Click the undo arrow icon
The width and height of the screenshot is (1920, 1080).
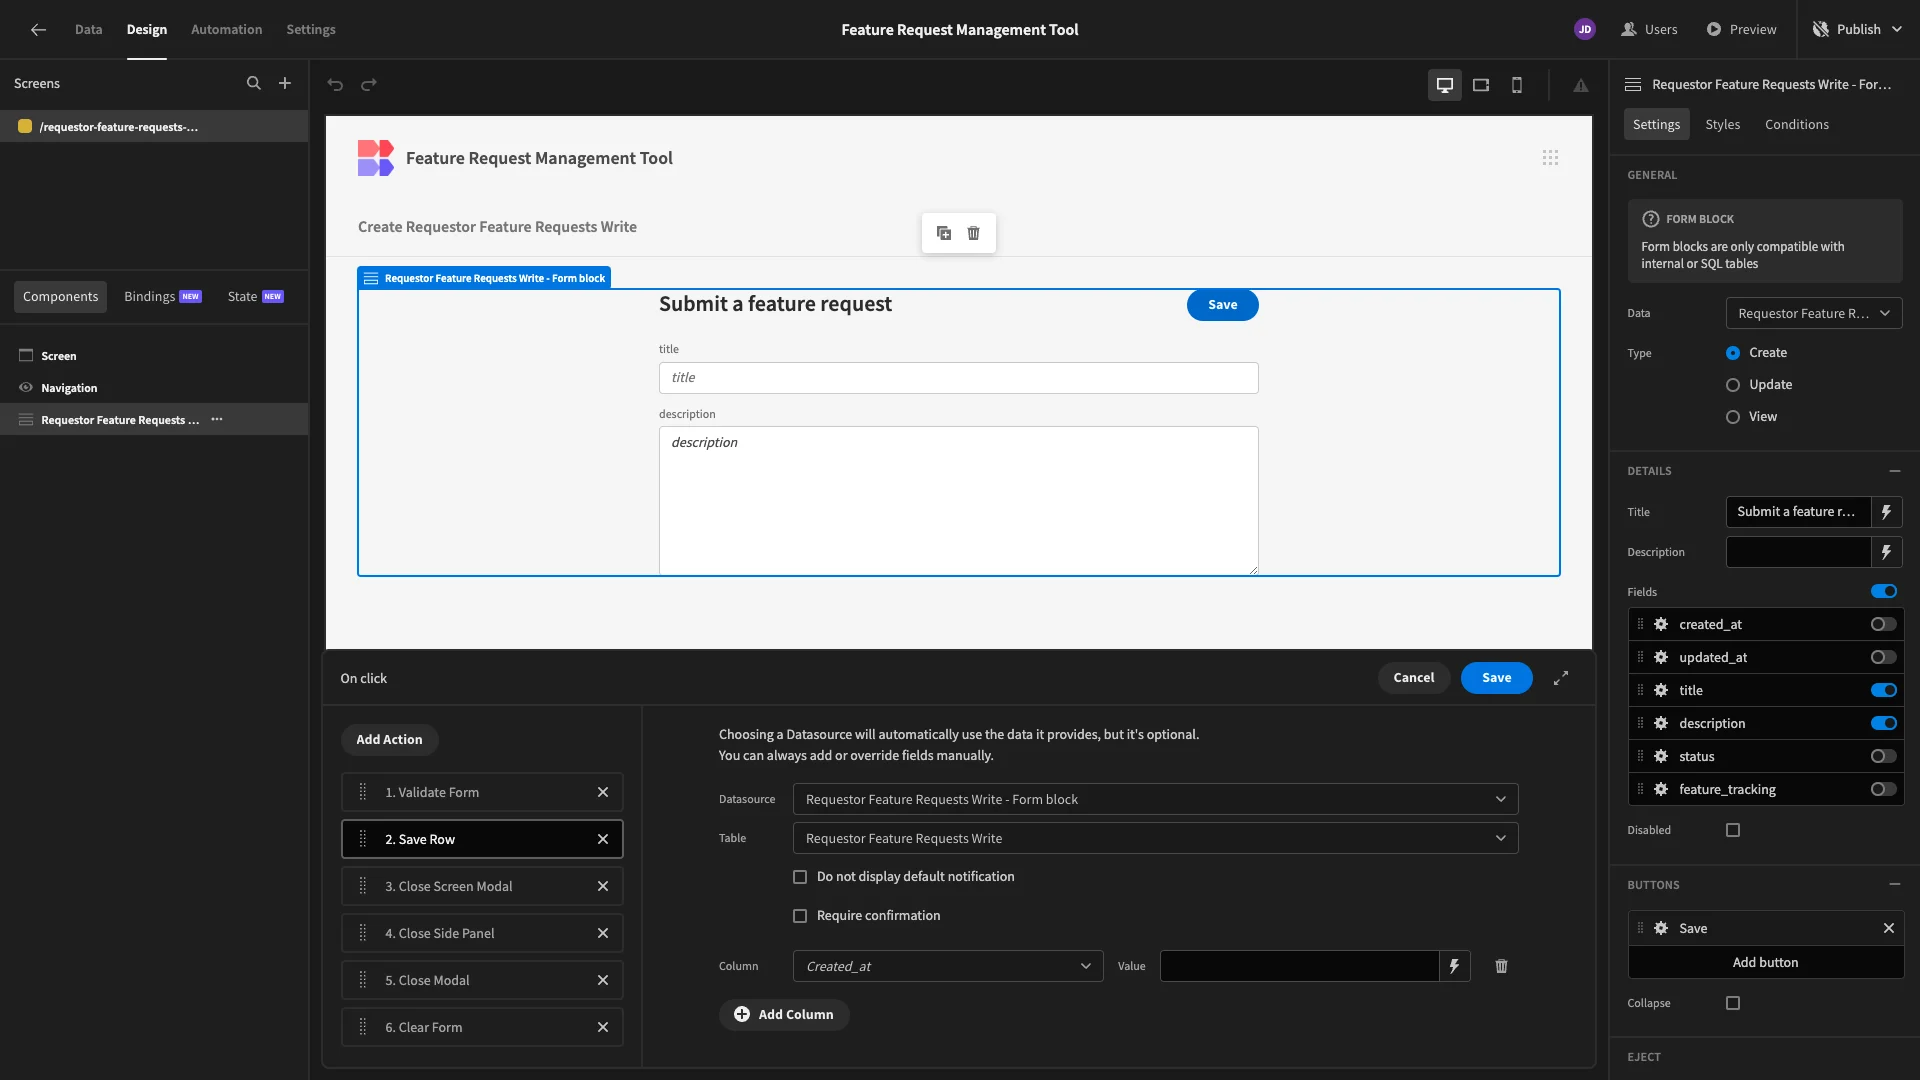click(x=335, y=85)
